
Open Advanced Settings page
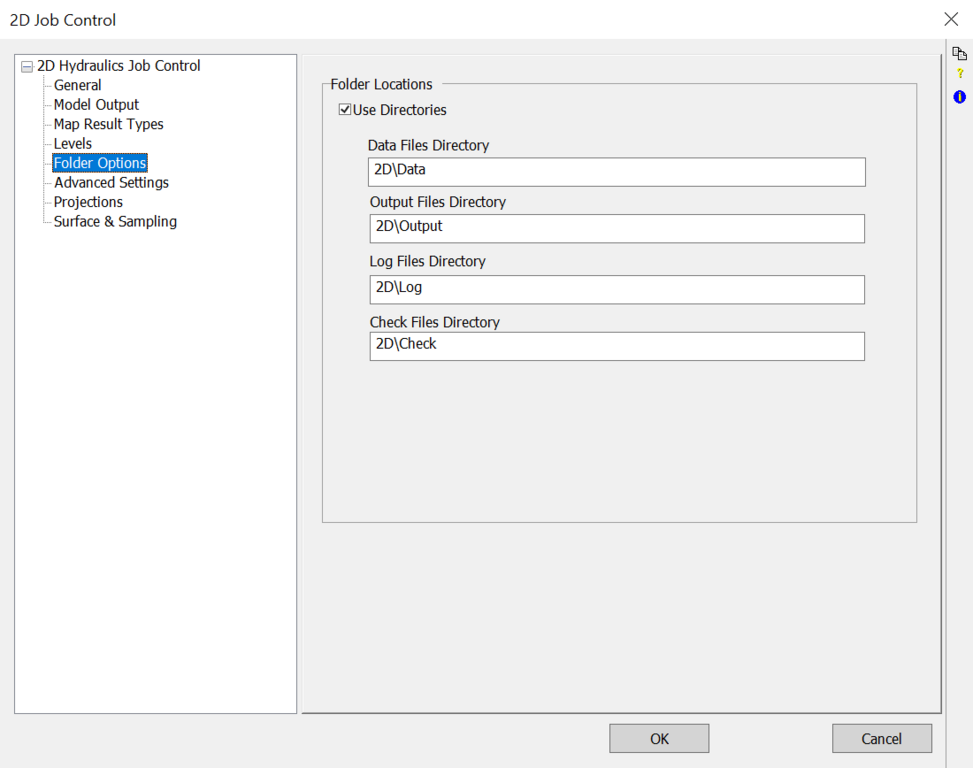point(111,183)
